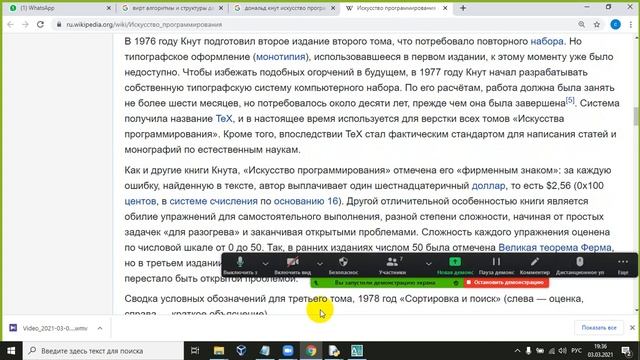640x360 pixels.
Task: Go back to previous page
Action: click(x=11, y=24)
